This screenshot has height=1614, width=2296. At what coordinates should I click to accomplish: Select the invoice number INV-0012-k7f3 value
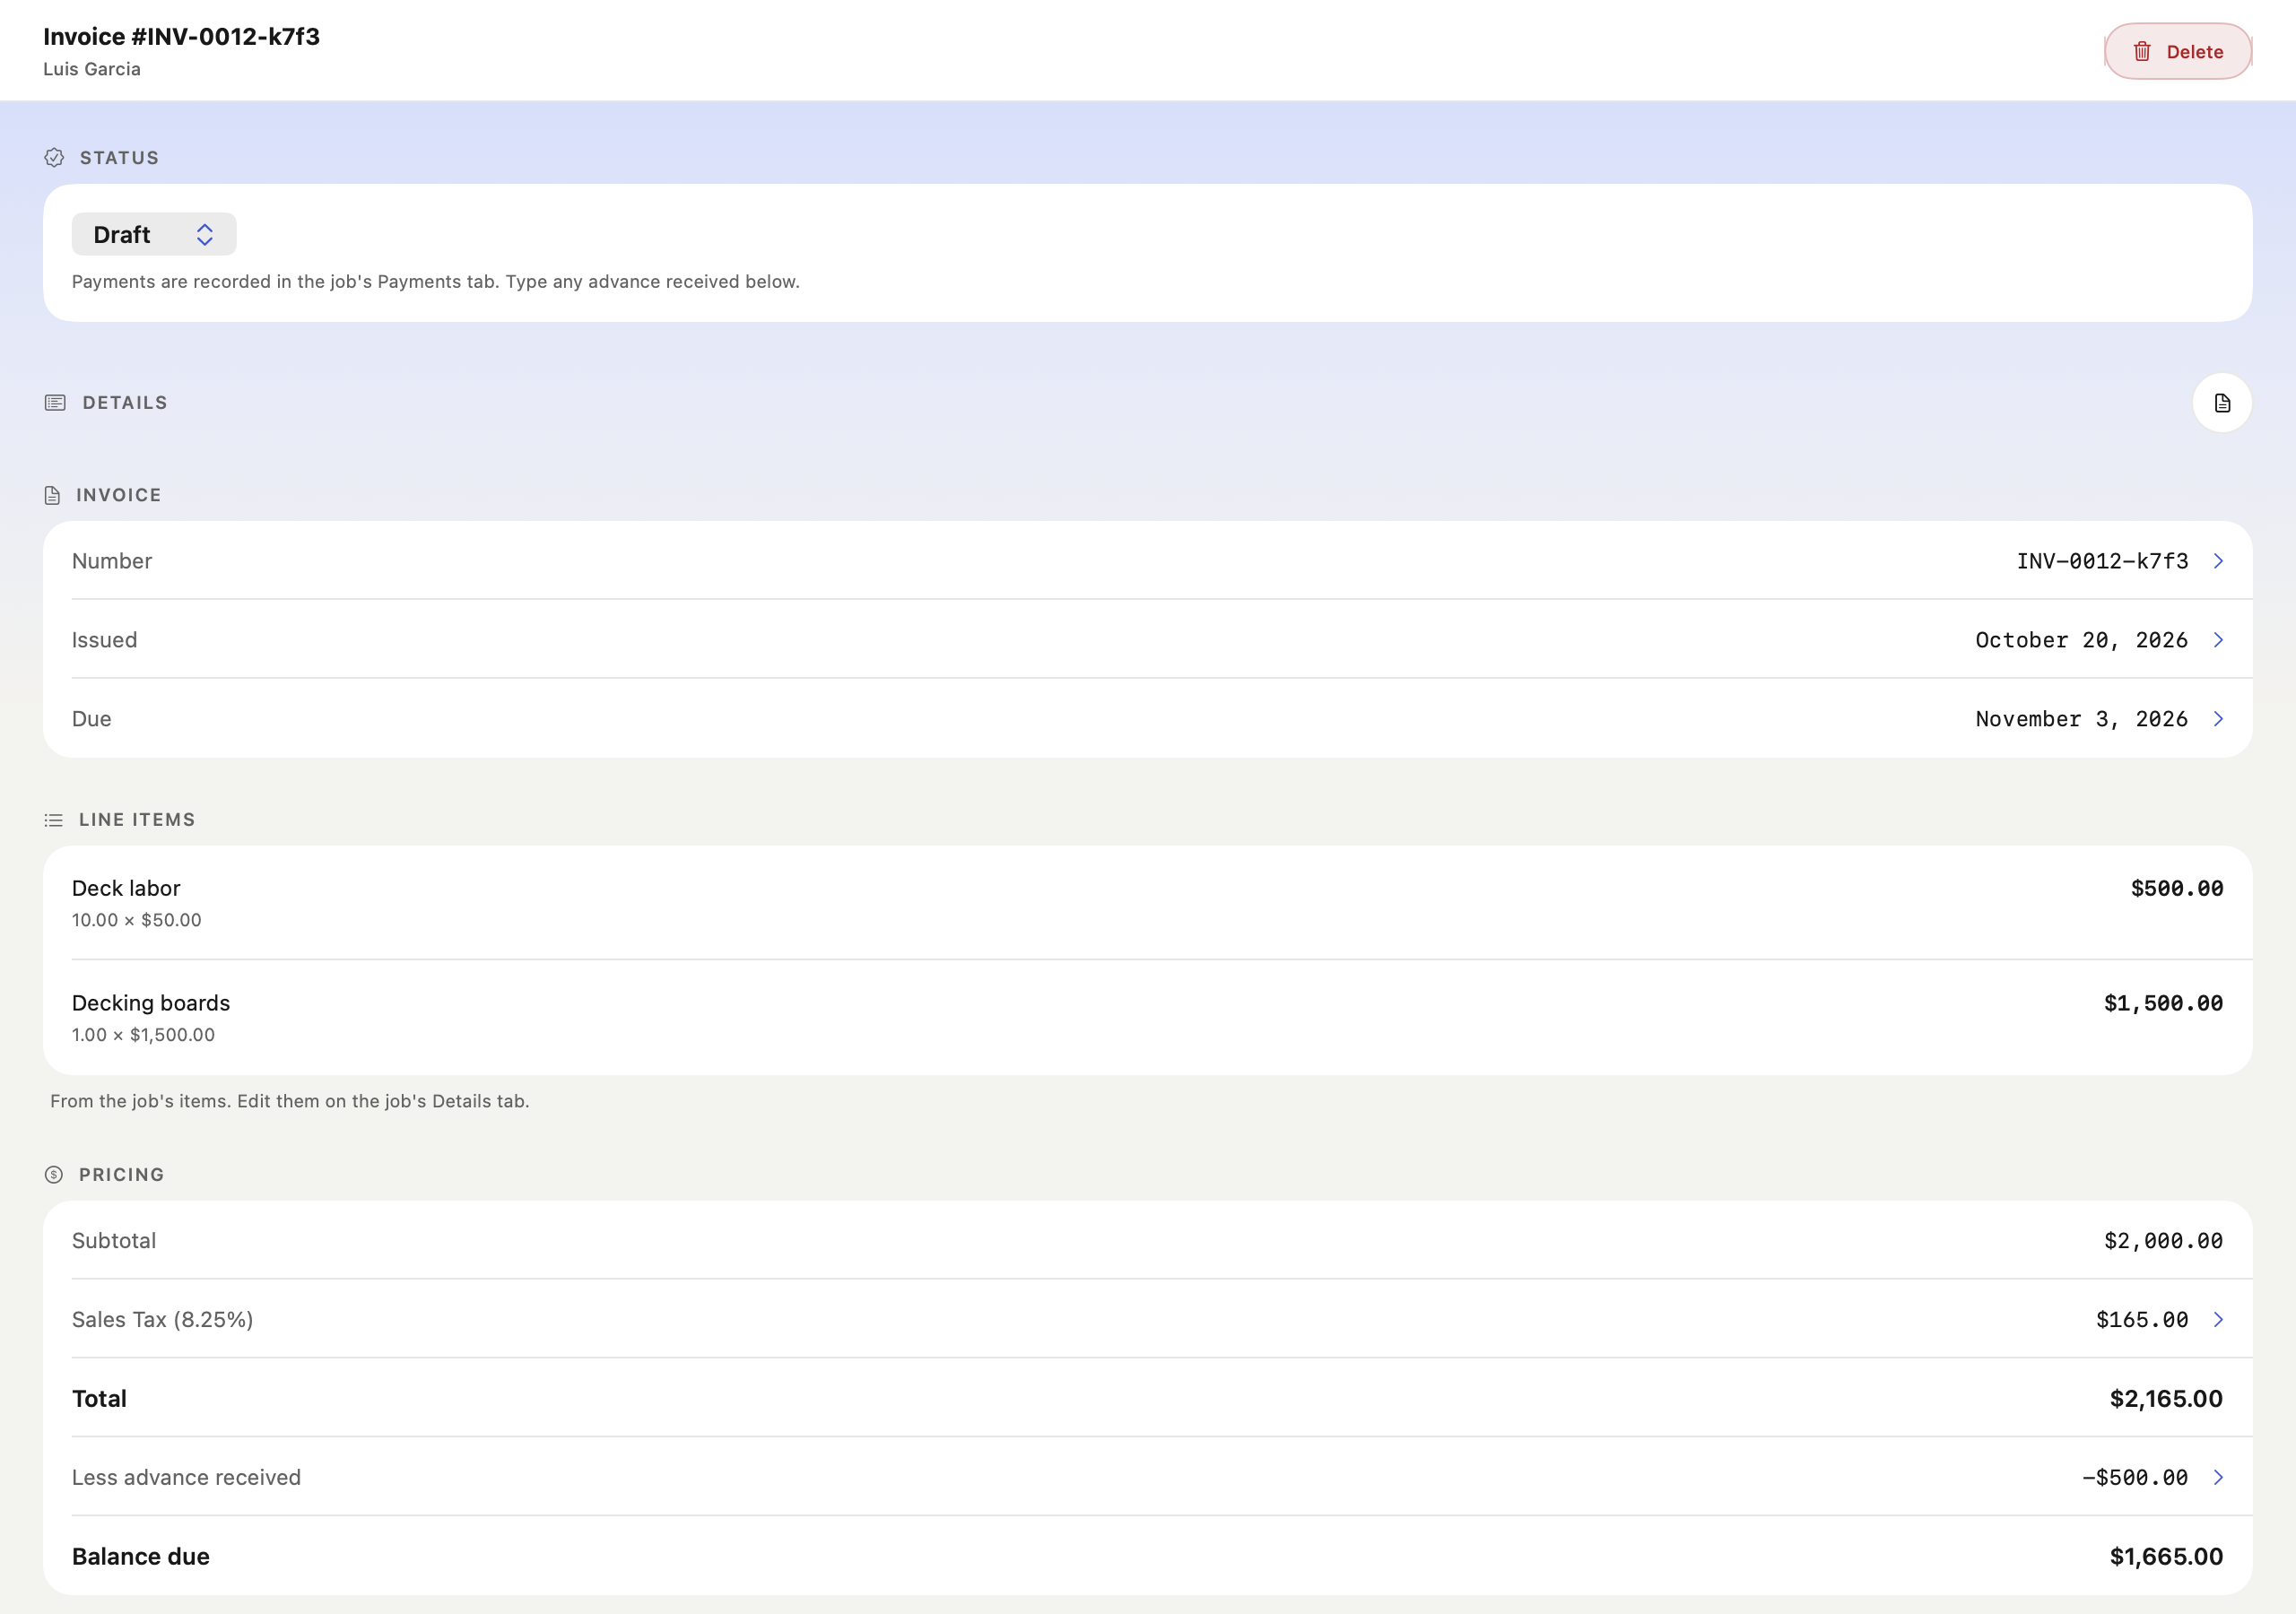click(2102, 561)
